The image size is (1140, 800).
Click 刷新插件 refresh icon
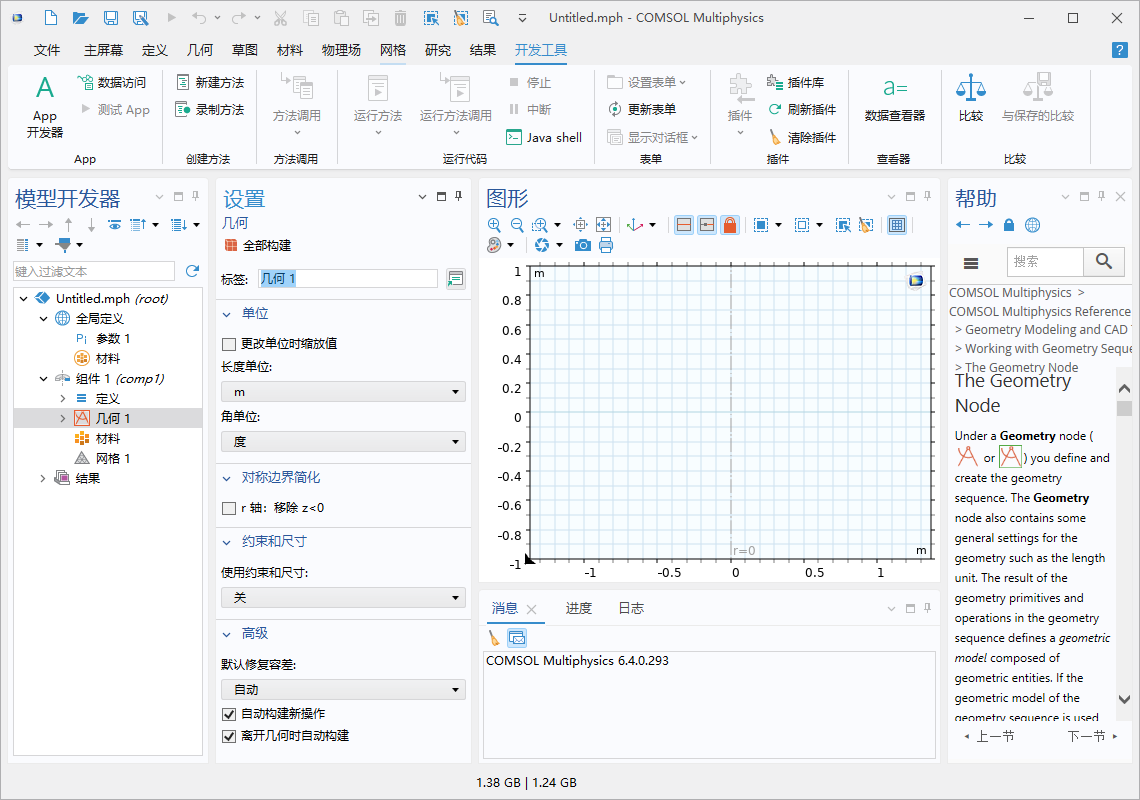coord(775,109)
